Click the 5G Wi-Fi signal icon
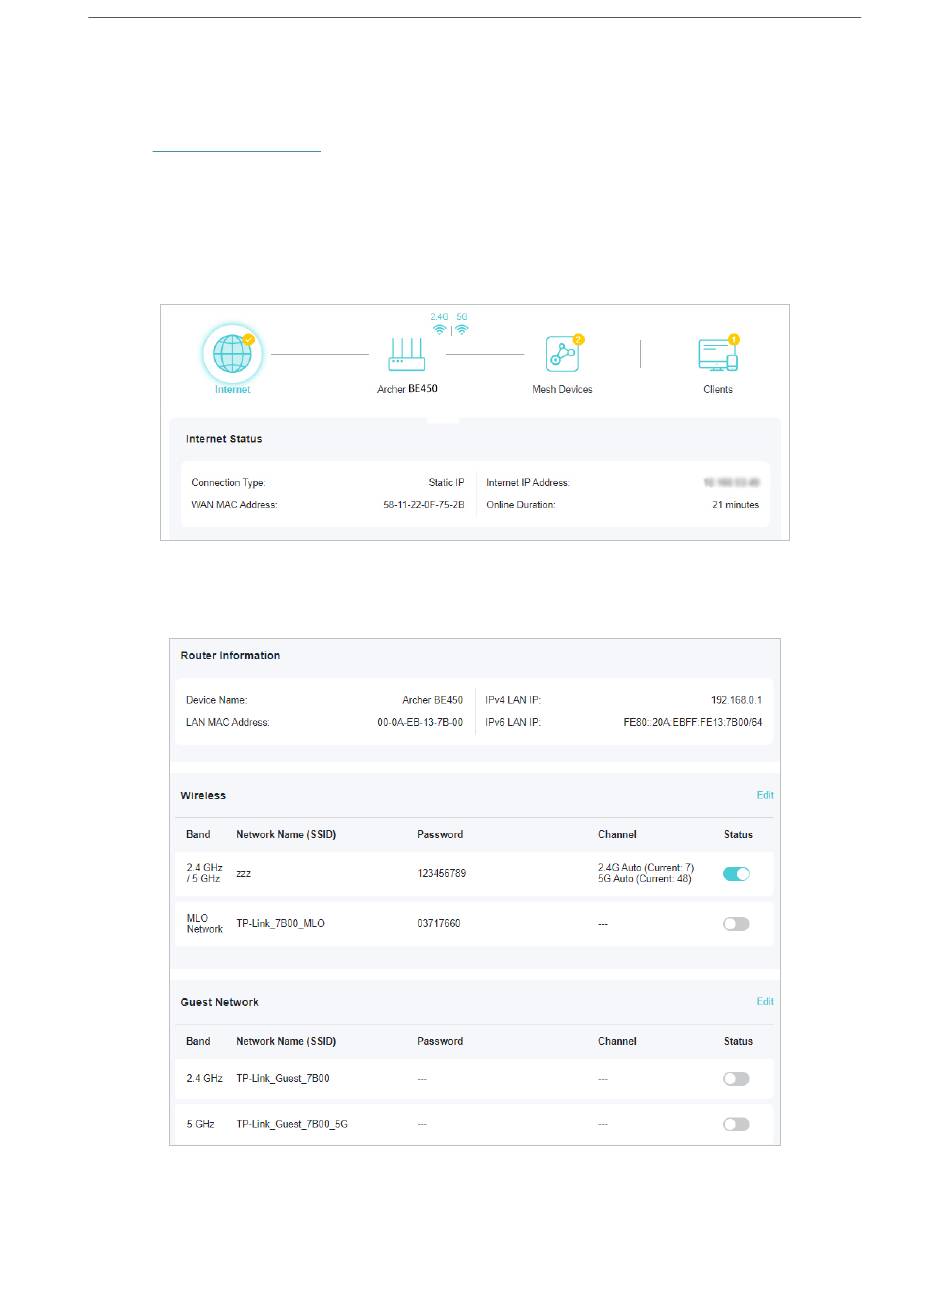The width and height of the screenshot is (950, 1297). pos(461,329)
